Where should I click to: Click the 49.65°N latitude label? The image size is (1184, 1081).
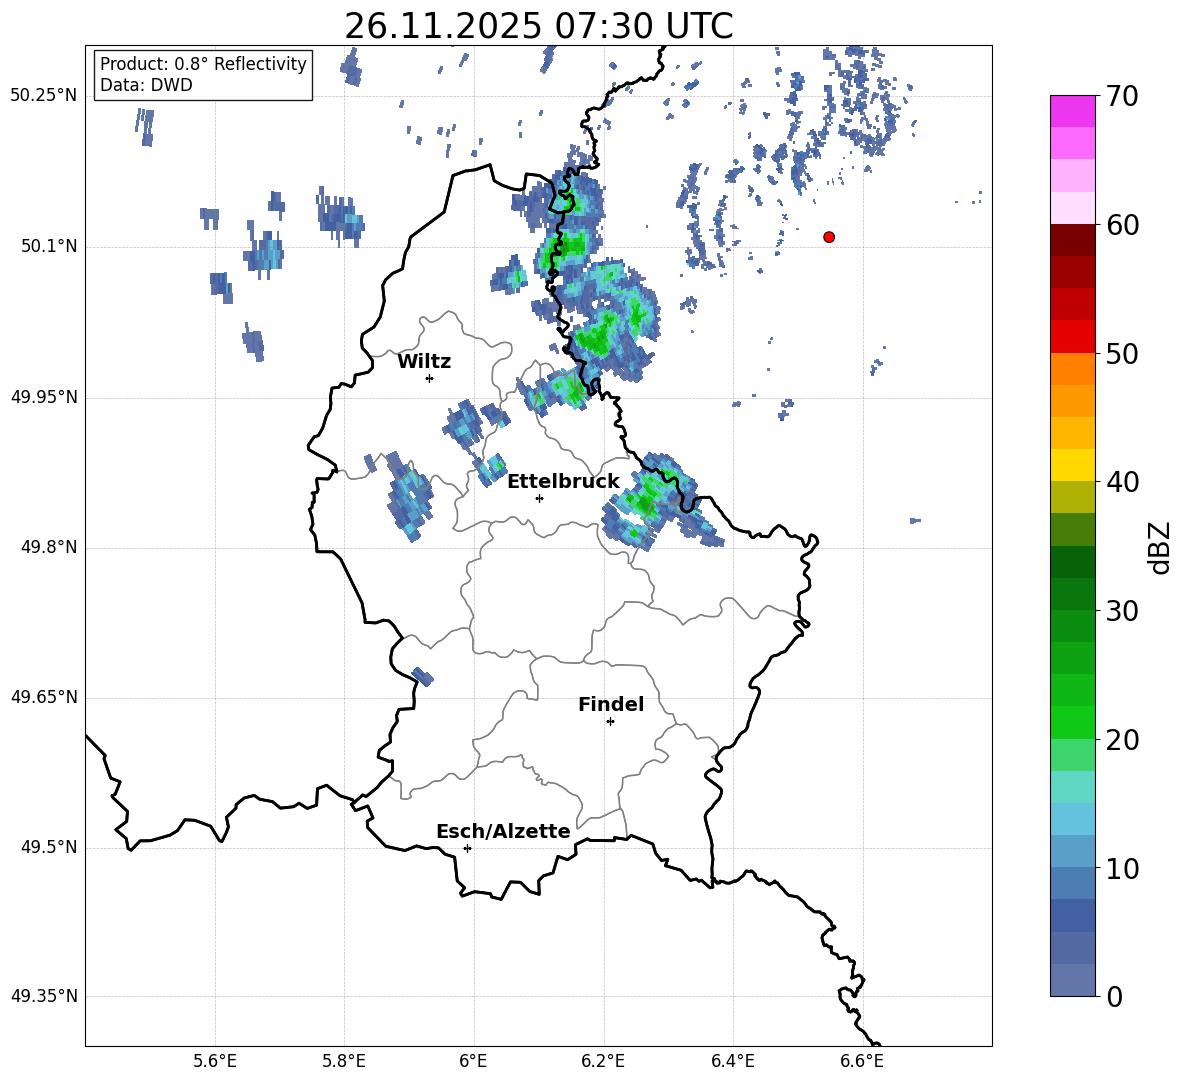(x=44, y=697)
